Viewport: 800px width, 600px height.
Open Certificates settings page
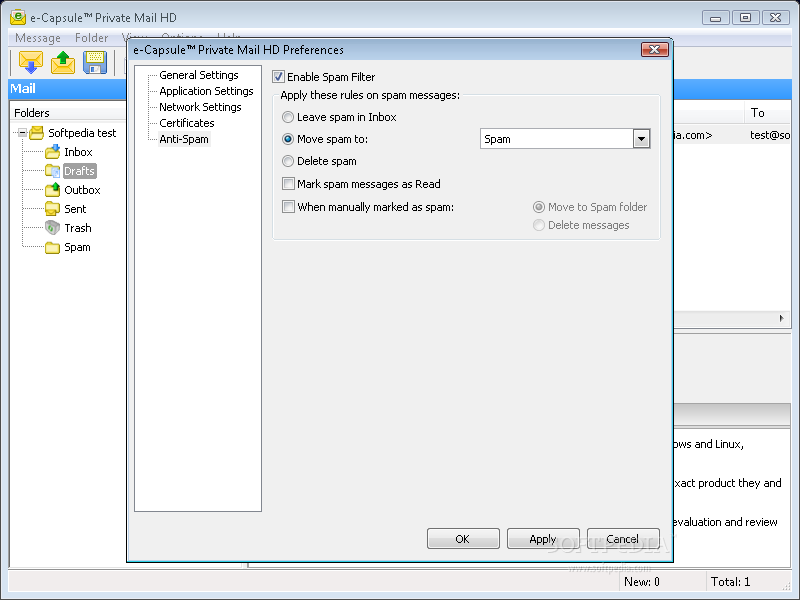[x=187, y=123]
